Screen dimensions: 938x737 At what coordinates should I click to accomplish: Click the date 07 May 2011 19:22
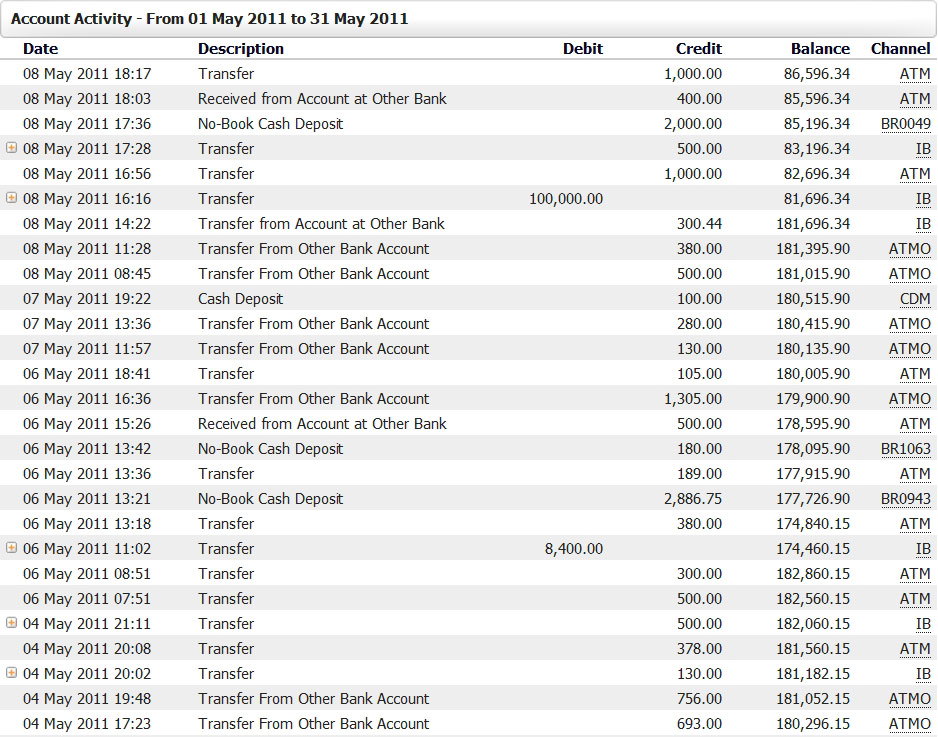point(87,299)
